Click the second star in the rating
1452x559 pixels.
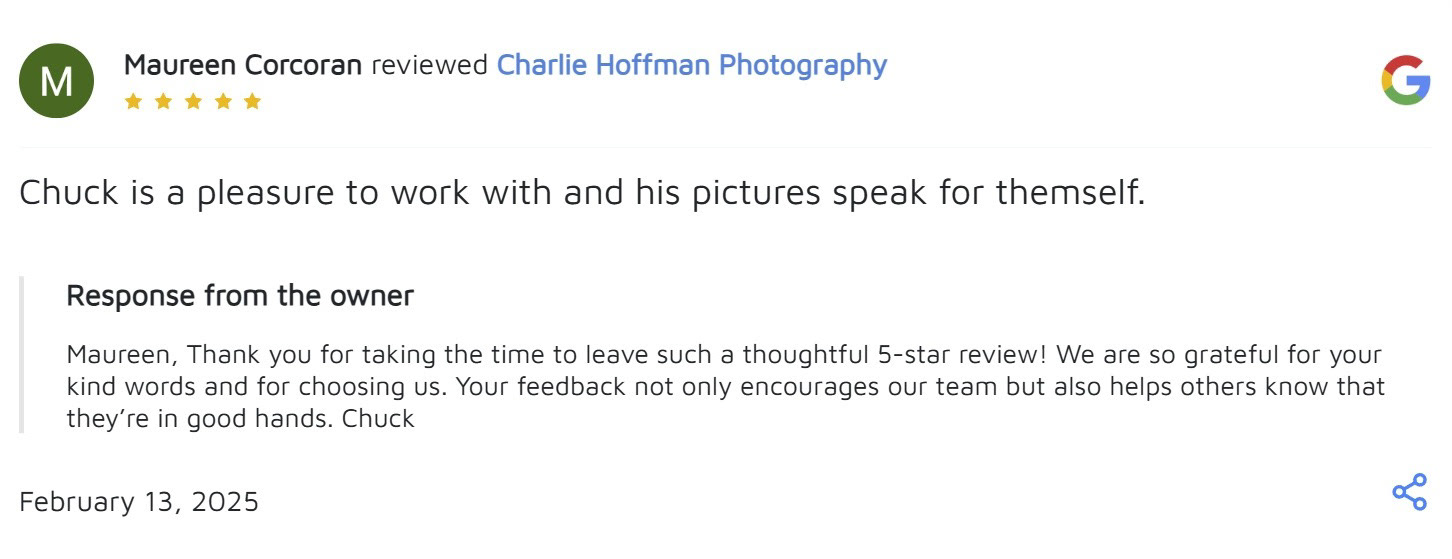(x=163, y=101)
